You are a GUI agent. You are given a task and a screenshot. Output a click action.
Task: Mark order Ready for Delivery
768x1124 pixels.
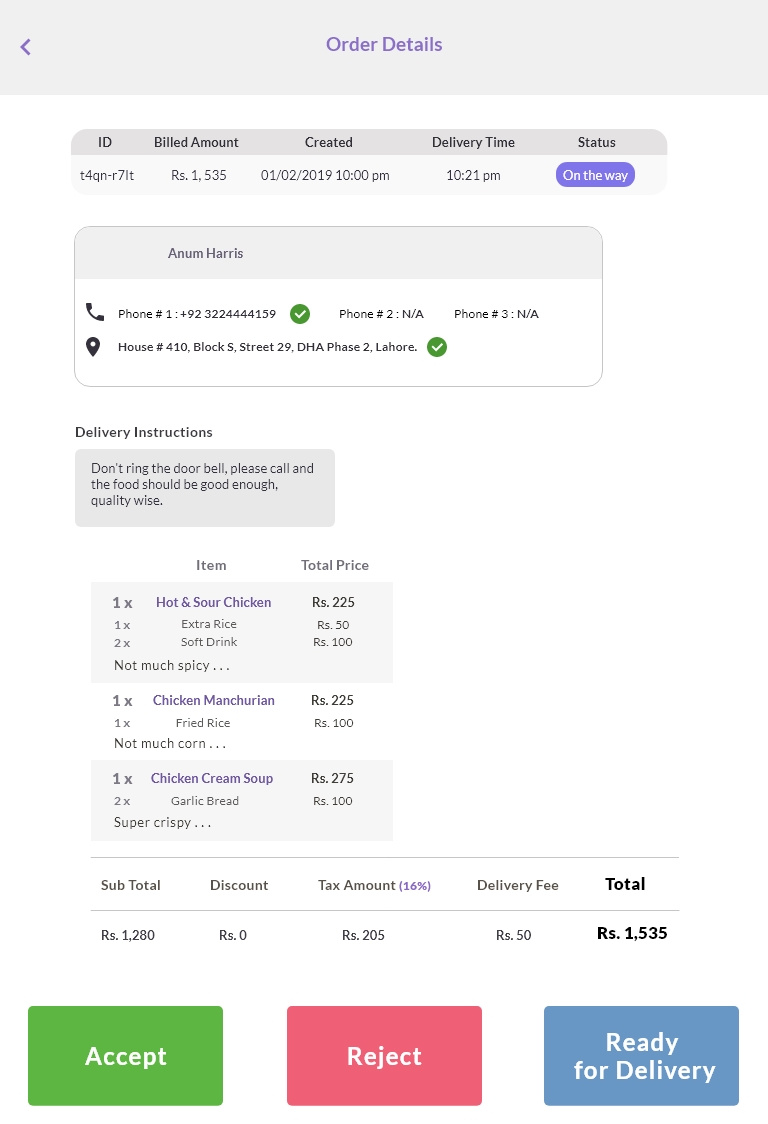tap(641, 1056)
